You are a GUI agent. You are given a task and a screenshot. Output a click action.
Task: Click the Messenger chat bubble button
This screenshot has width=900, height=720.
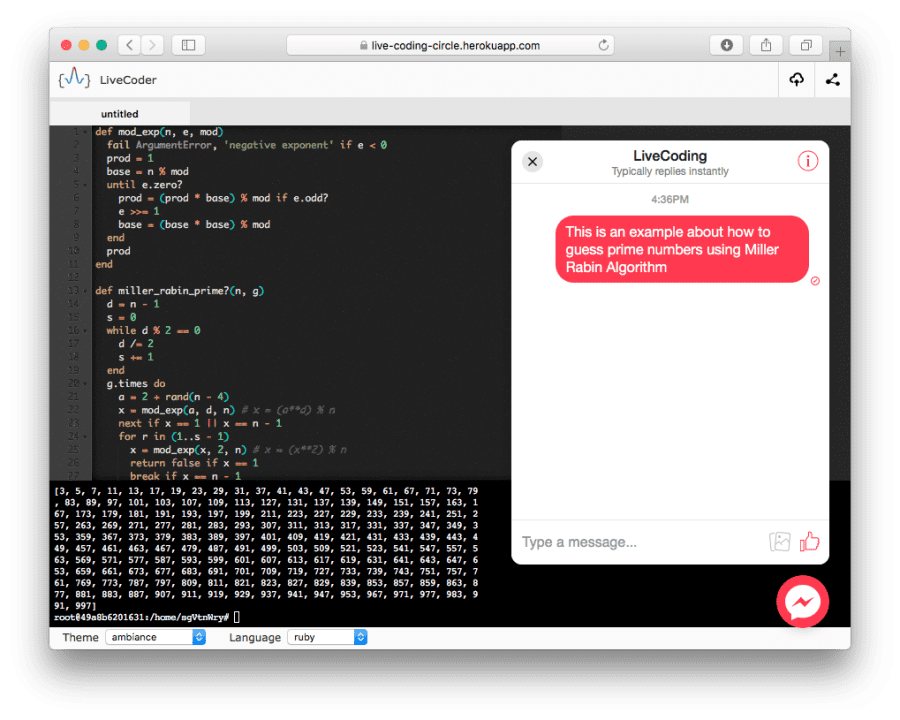802,602
